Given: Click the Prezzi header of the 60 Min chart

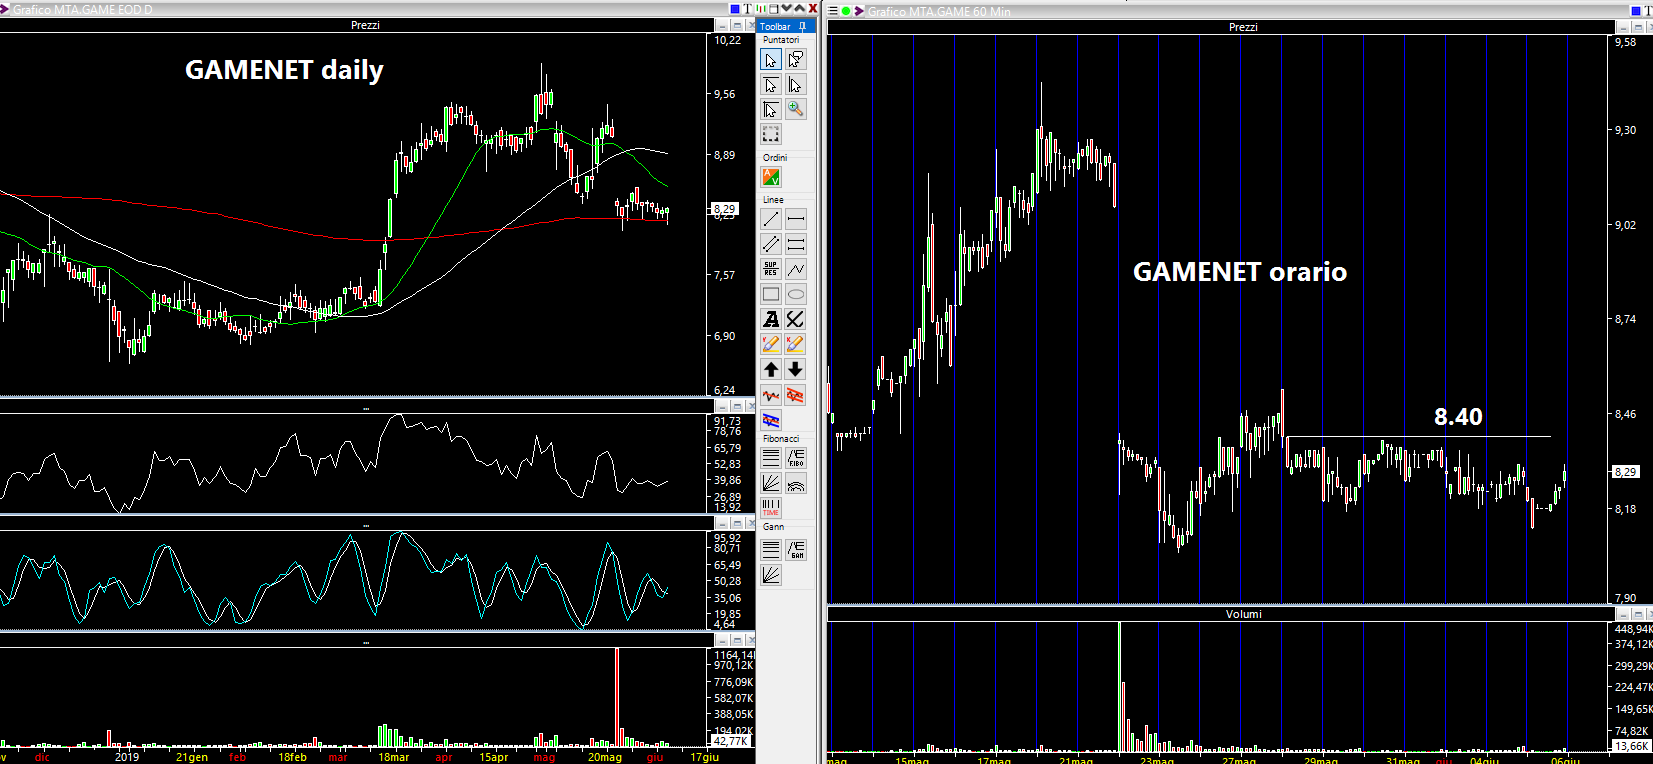Looking at the screenshot, I should 1242,27.
